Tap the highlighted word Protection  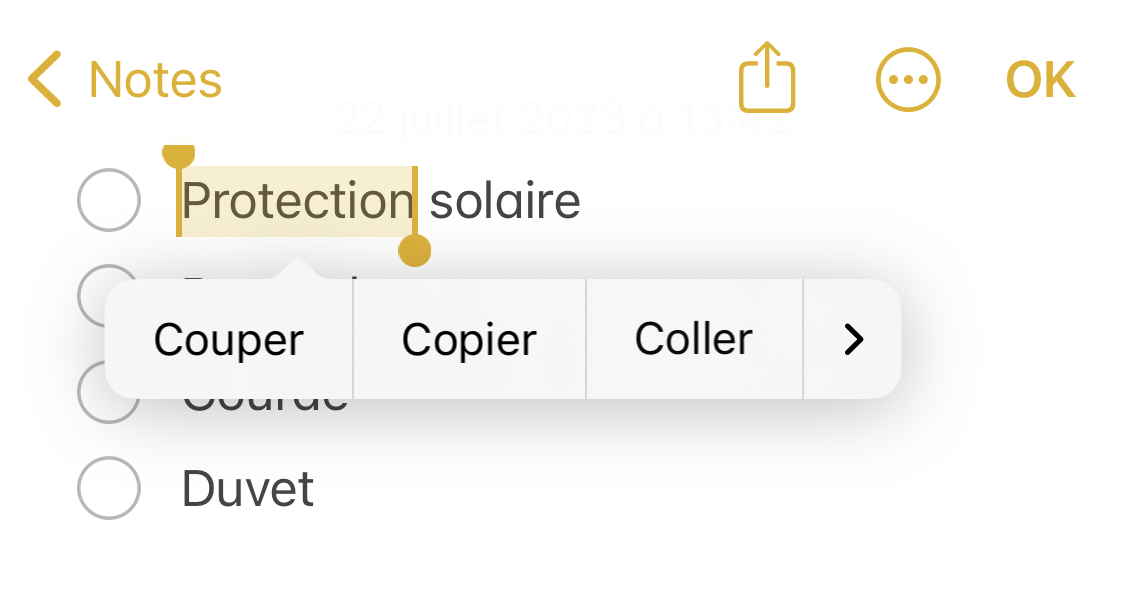[297, 201]
